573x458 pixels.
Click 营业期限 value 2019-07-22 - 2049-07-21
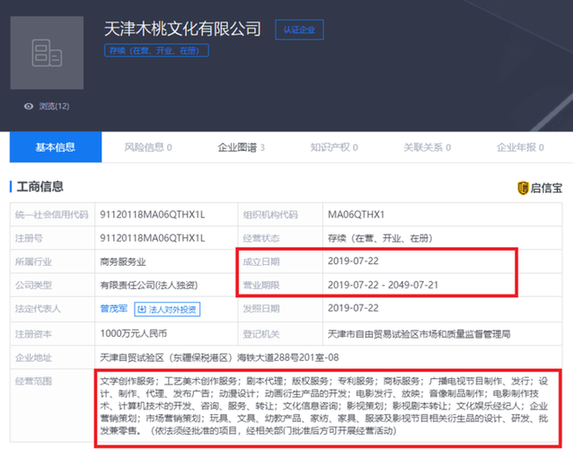[x=383, y=285]
